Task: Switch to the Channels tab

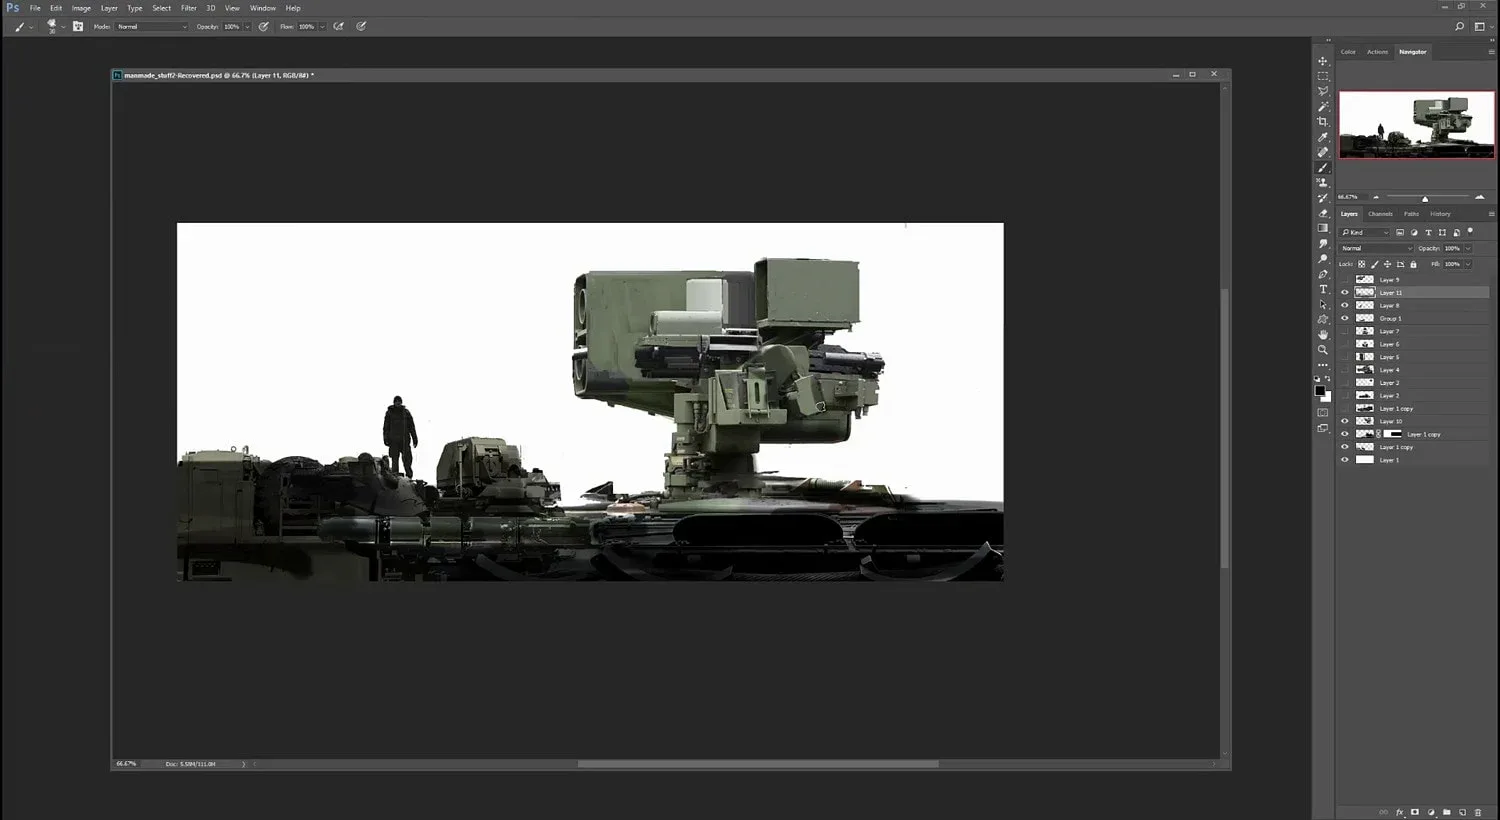Action: [x=1381, y=214]
